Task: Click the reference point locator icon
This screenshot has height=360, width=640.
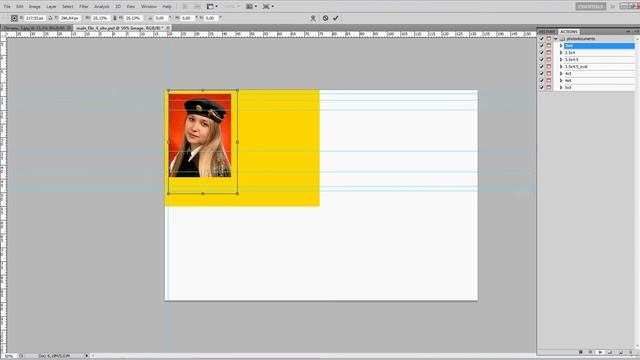Action: click(x=14, y=18)
